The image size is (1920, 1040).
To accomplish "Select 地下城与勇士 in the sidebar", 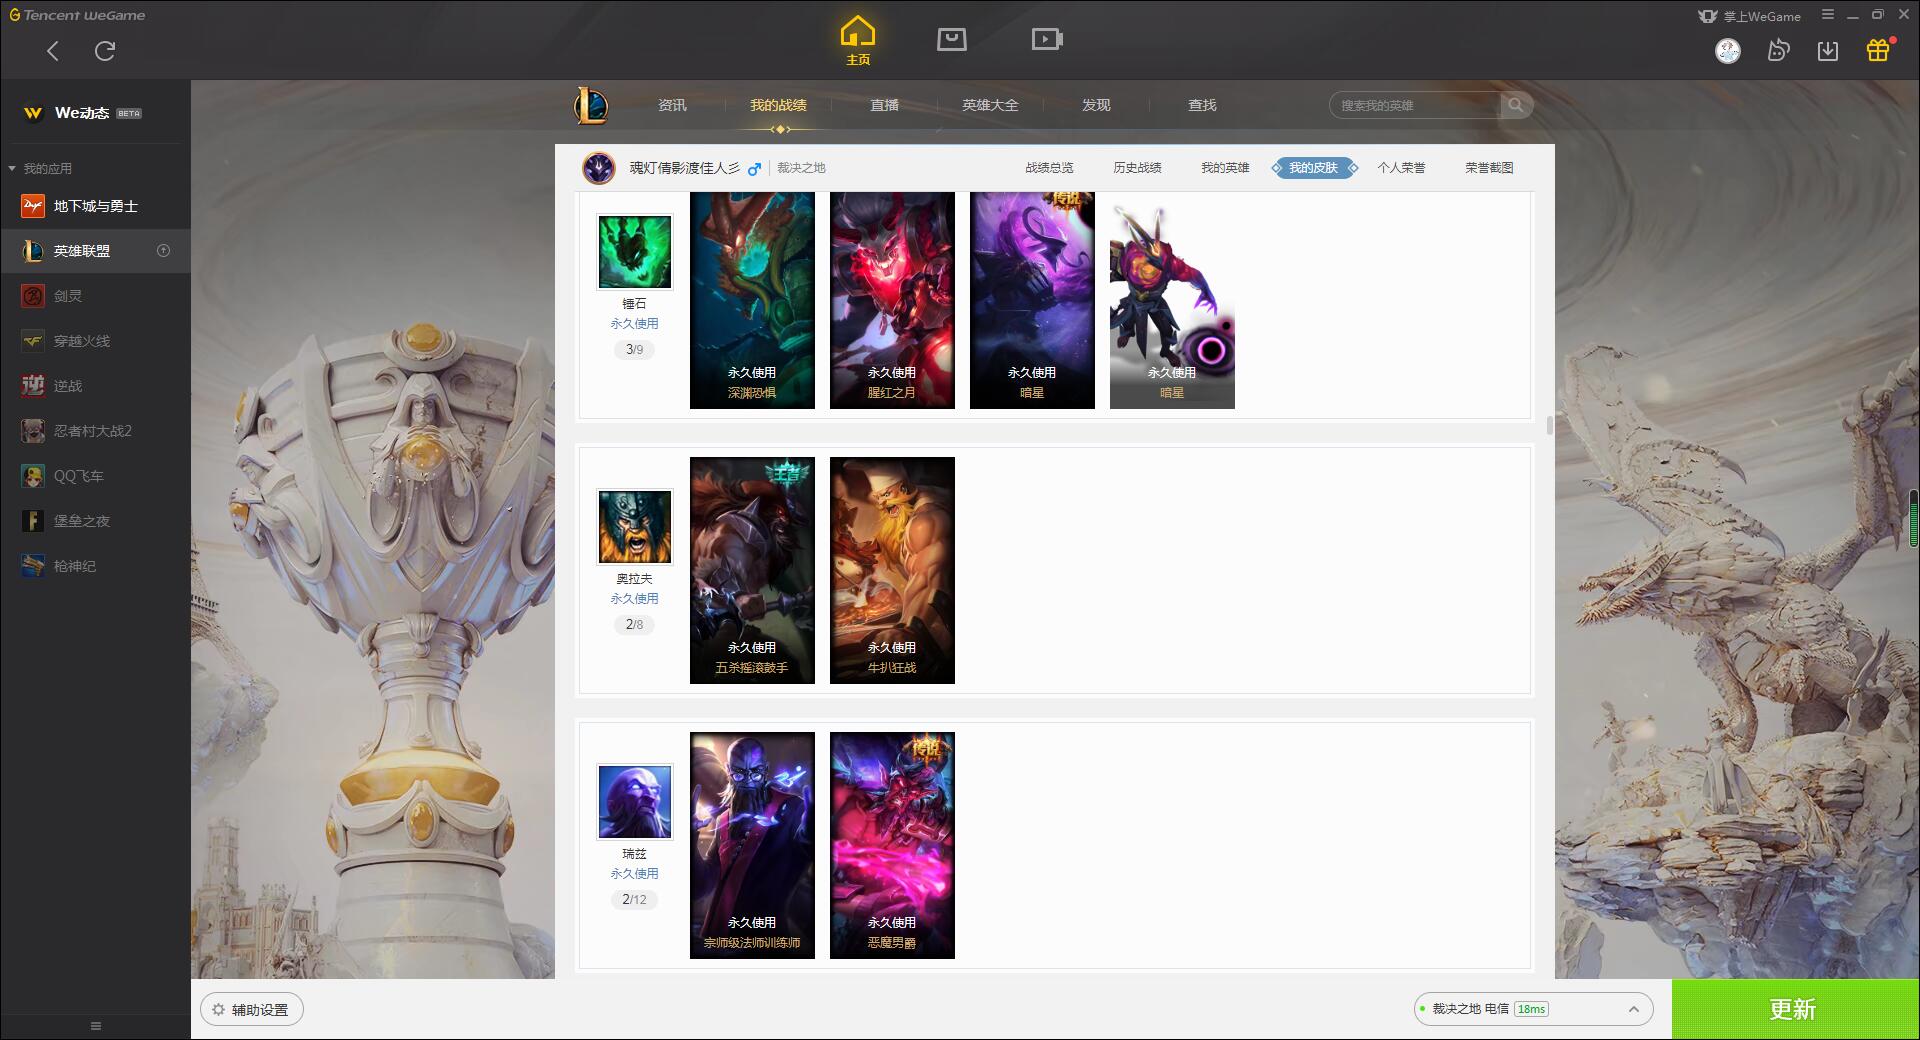I will coord(95,206).
